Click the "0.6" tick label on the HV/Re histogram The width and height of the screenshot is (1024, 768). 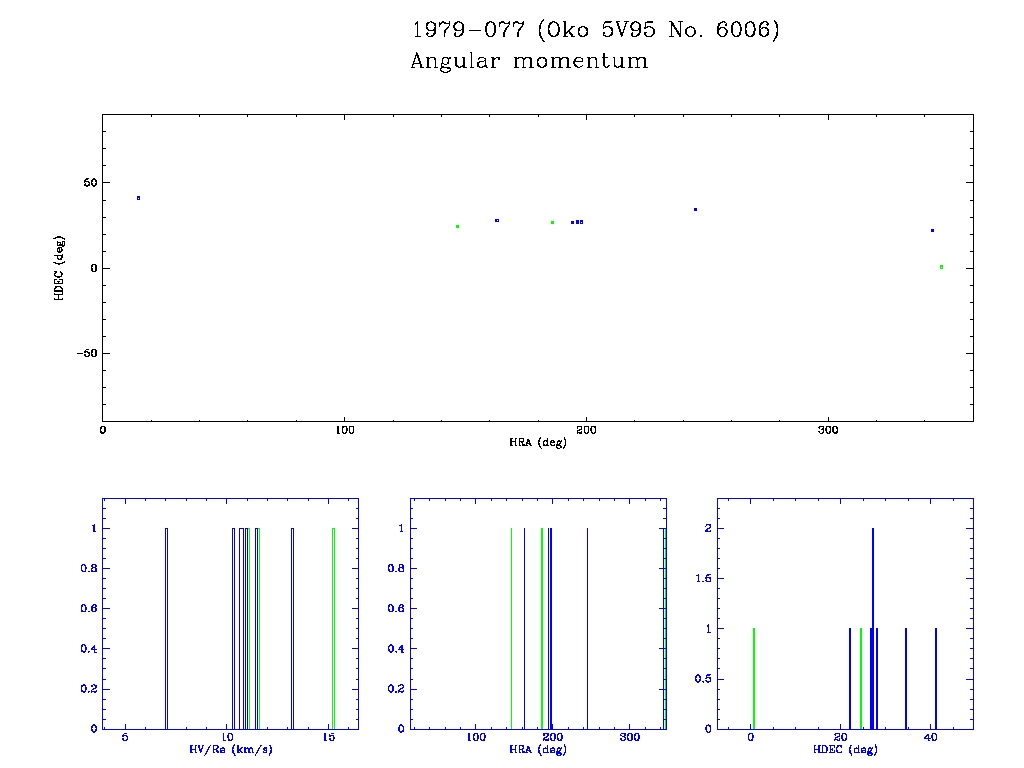coord(89,609)
